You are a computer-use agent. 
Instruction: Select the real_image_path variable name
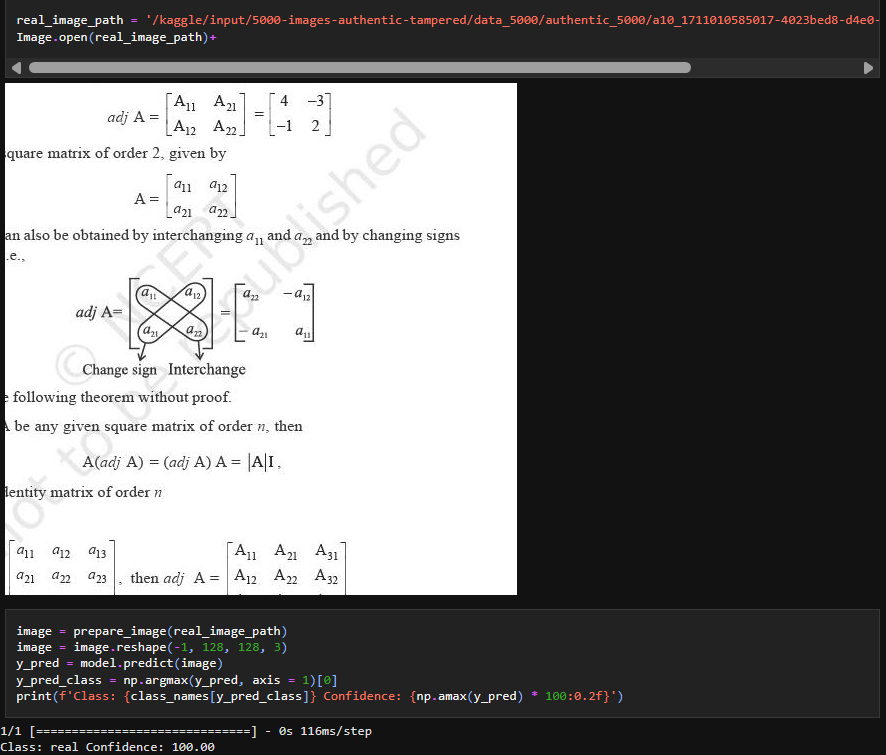tap(69, 18)
